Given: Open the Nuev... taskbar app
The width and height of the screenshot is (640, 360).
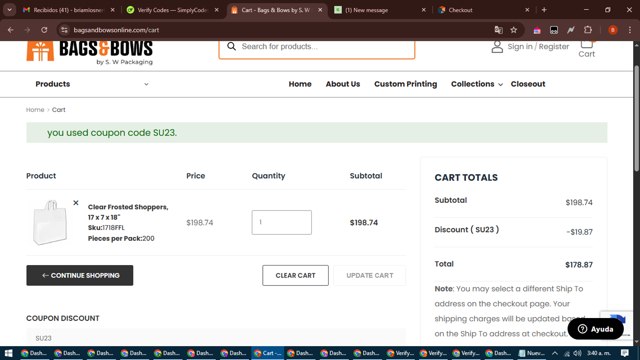Looking at the screenshot, I should 532,353.
